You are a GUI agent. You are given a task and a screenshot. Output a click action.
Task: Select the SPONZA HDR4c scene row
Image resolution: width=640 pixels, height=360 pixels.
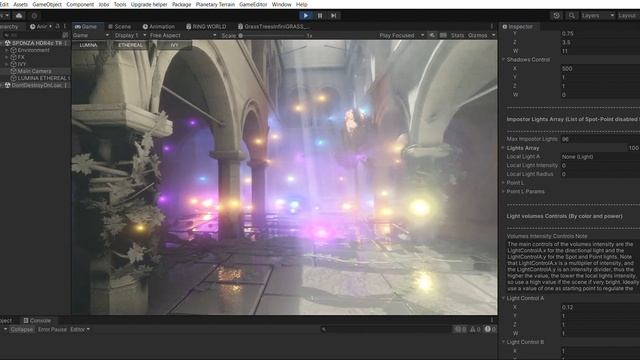point(35,43)
